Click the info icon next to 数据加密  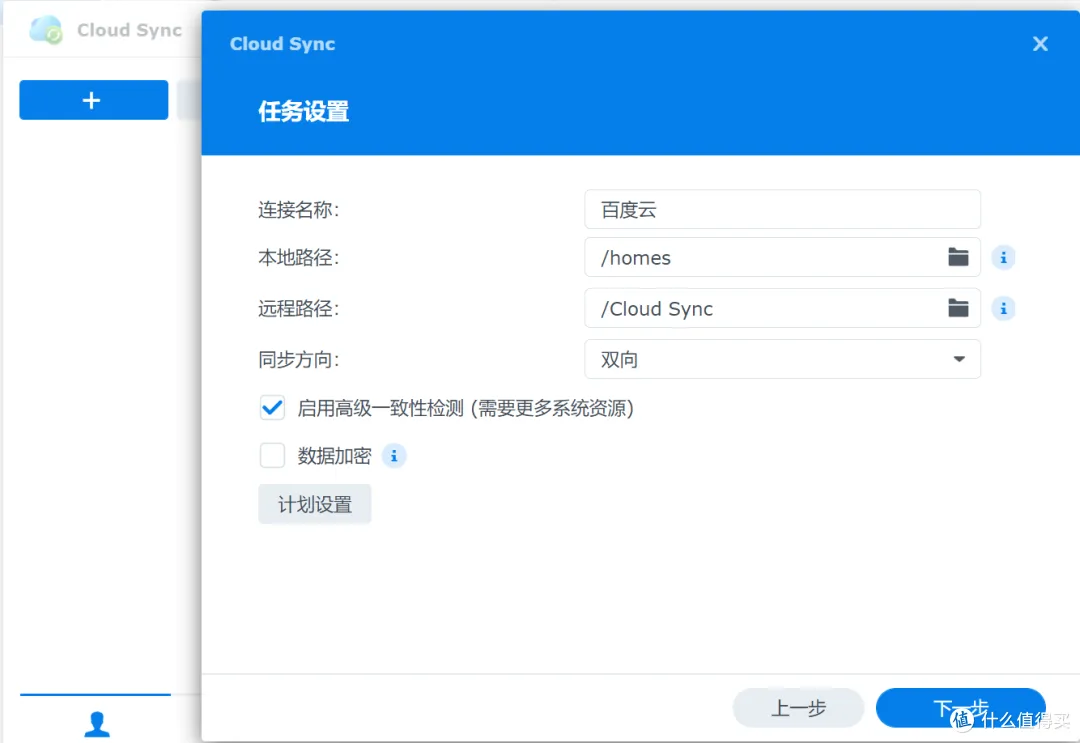point(394,456)
